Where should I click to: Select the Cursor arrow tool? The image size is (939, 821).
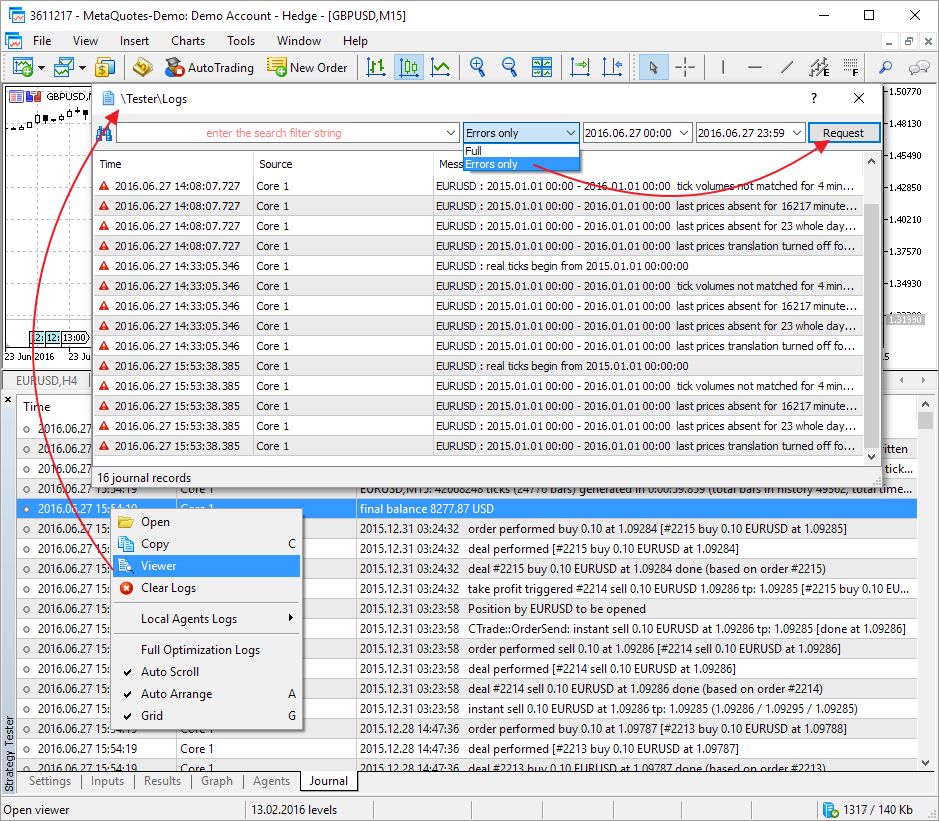[x=653, y=67]
